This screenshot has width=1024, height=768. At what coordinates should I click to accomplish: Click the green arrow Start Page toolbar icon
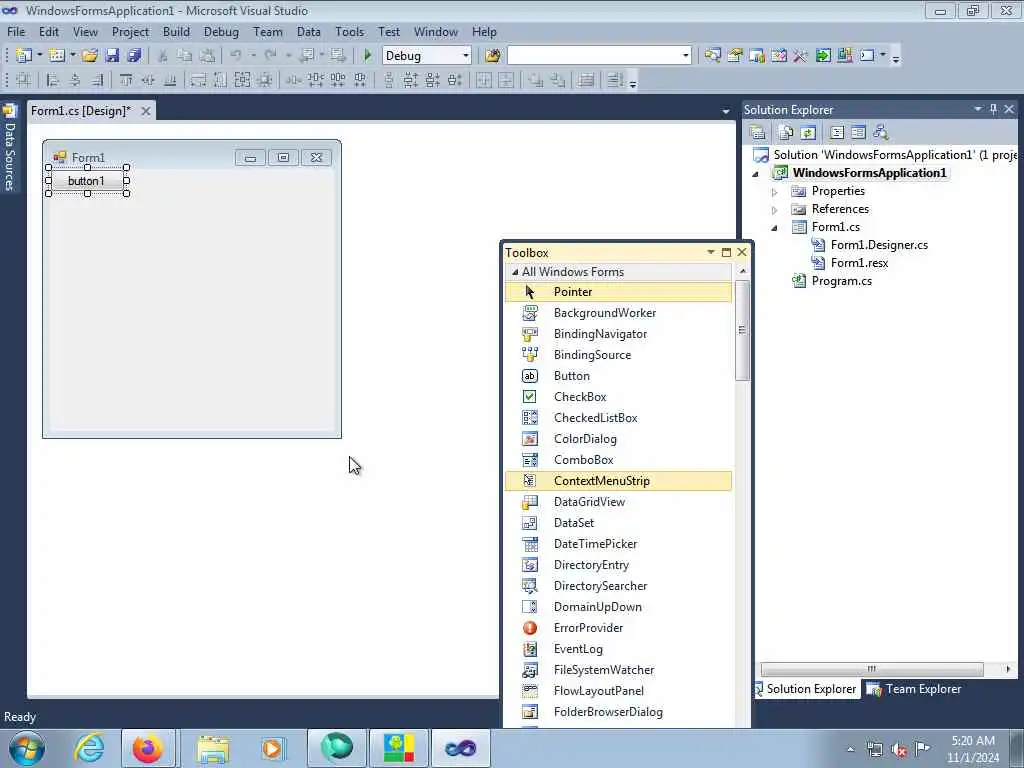pos(823,56)
